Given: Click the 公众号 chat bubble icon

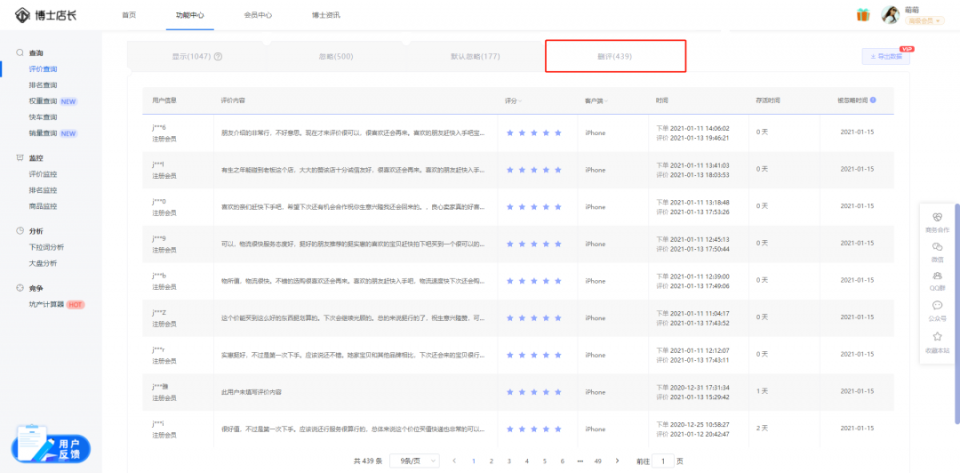Looking at the screenshot, I should pos(937,305).
